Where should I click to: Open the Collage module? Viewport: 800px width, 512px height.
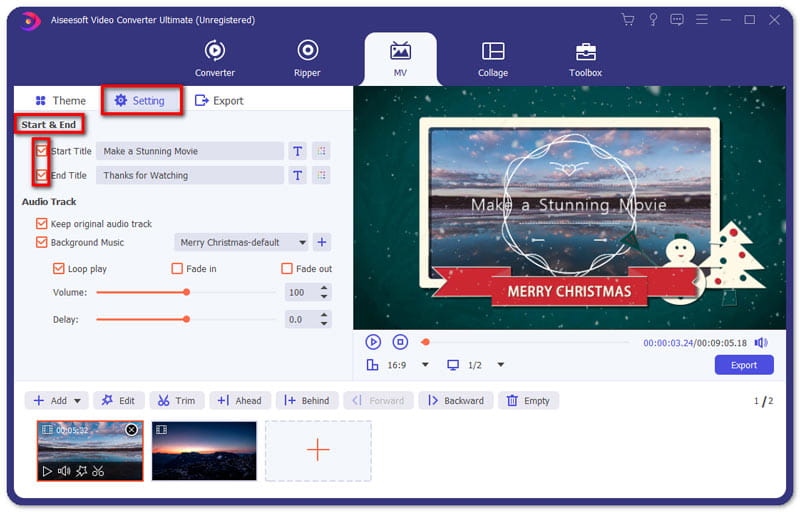coord(493,59)
